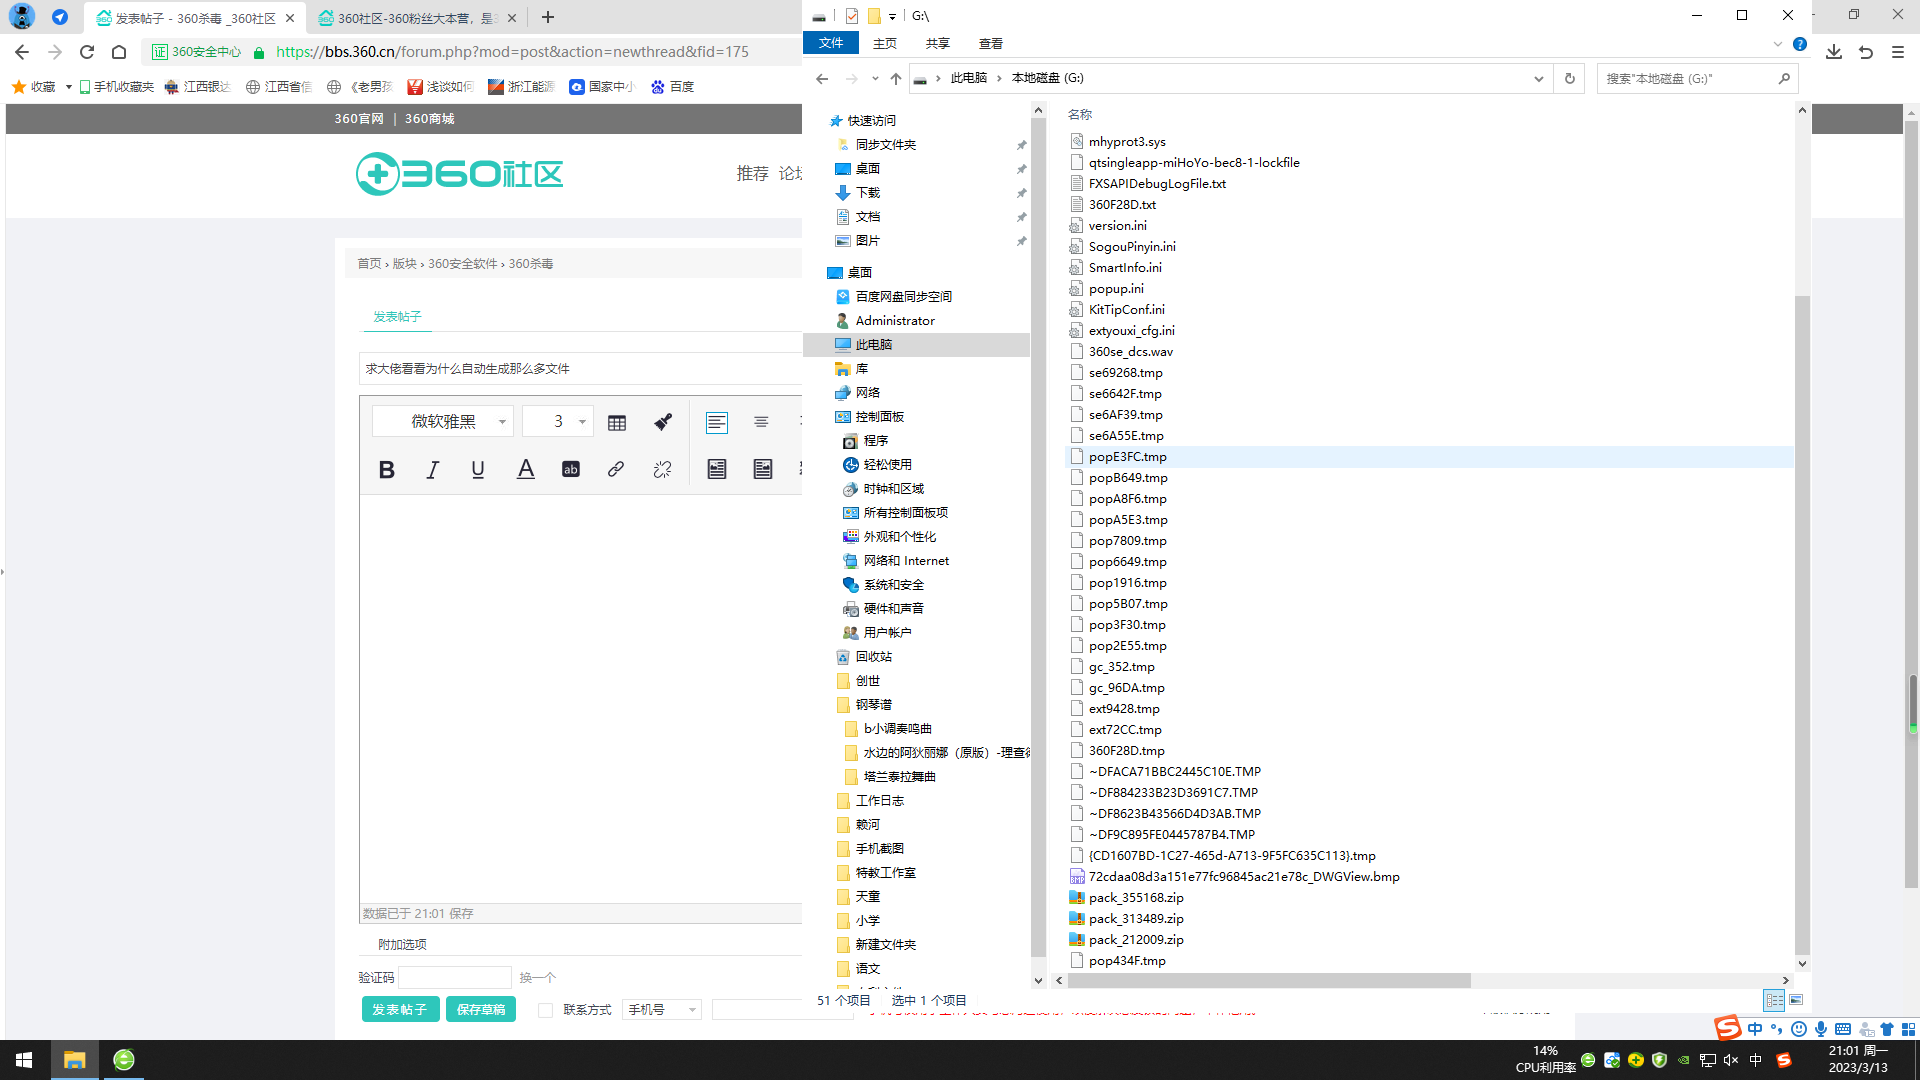Click the Explorer file list horizontal scrollbar
Viewport: 1920px width, 1080px height.
(x=1269, y=981)
